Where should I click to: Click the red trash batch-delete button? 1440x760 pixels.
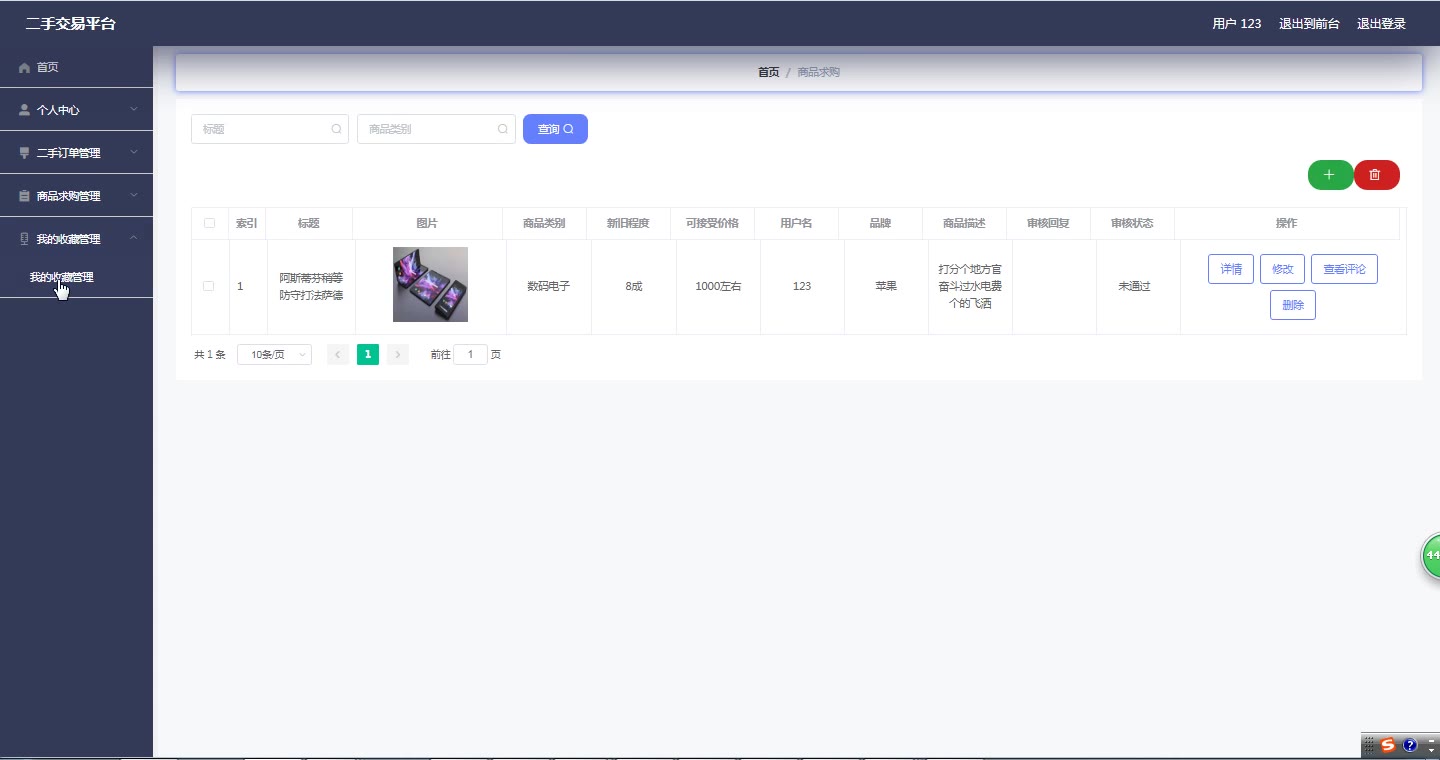(x=1376, y=175)
